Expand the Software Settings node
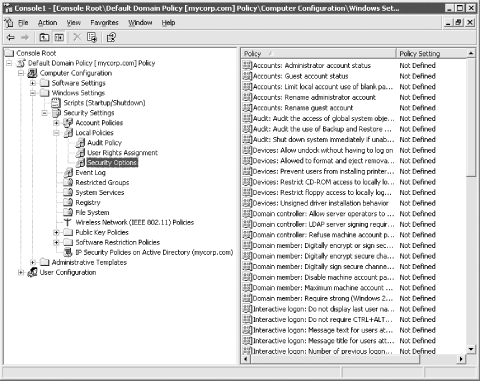The height and width of the screenshot is (381, 481). (x=33, y=83)
